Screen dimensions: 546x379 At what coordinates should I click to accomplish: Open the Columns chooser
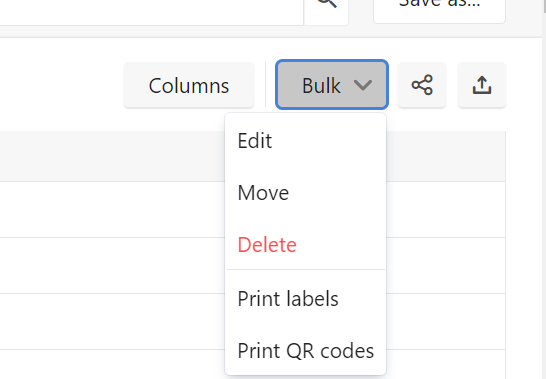pyautogui.click(x=189, y=85)
